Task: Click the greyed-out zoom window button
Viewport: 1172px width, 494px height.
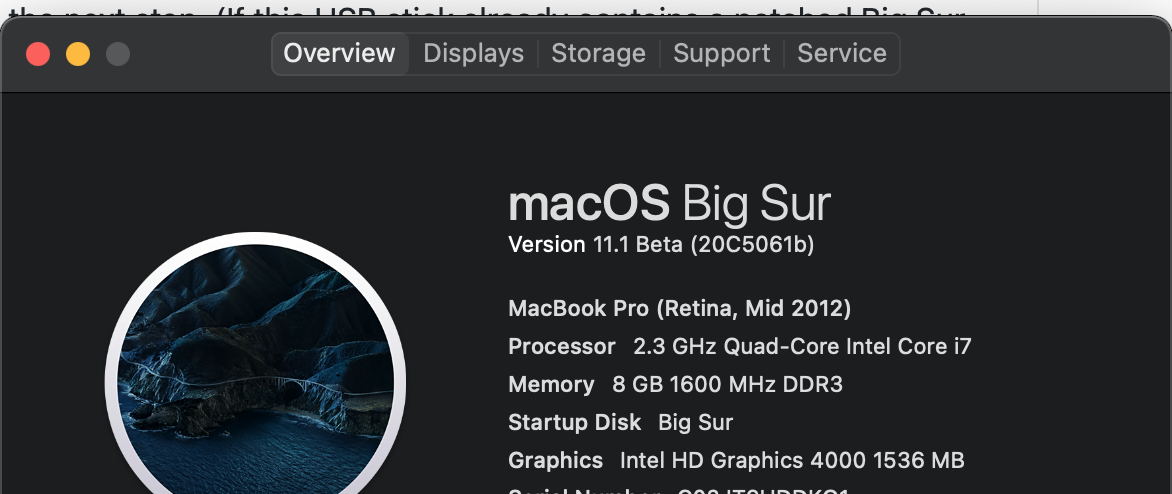Action: pos(118,54)
